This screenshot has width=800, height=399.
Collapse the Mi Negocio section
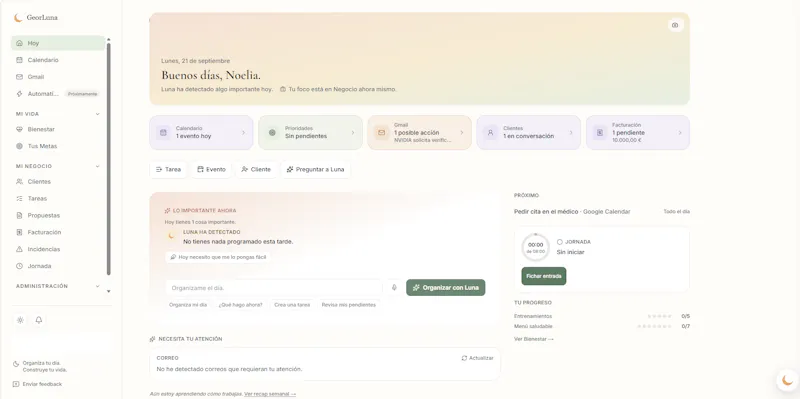97,166
